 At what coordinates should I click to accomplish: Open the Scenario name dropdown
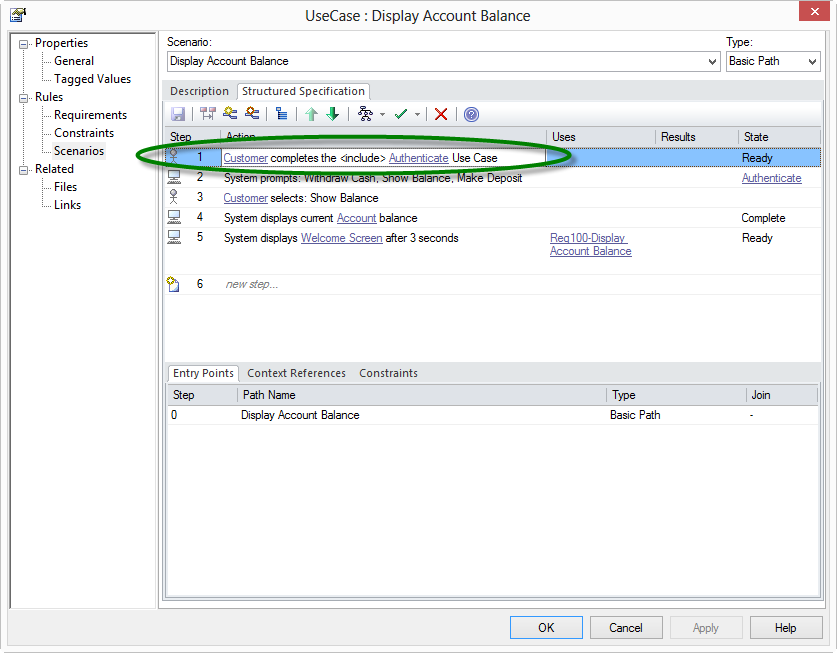tap(712, 61)
